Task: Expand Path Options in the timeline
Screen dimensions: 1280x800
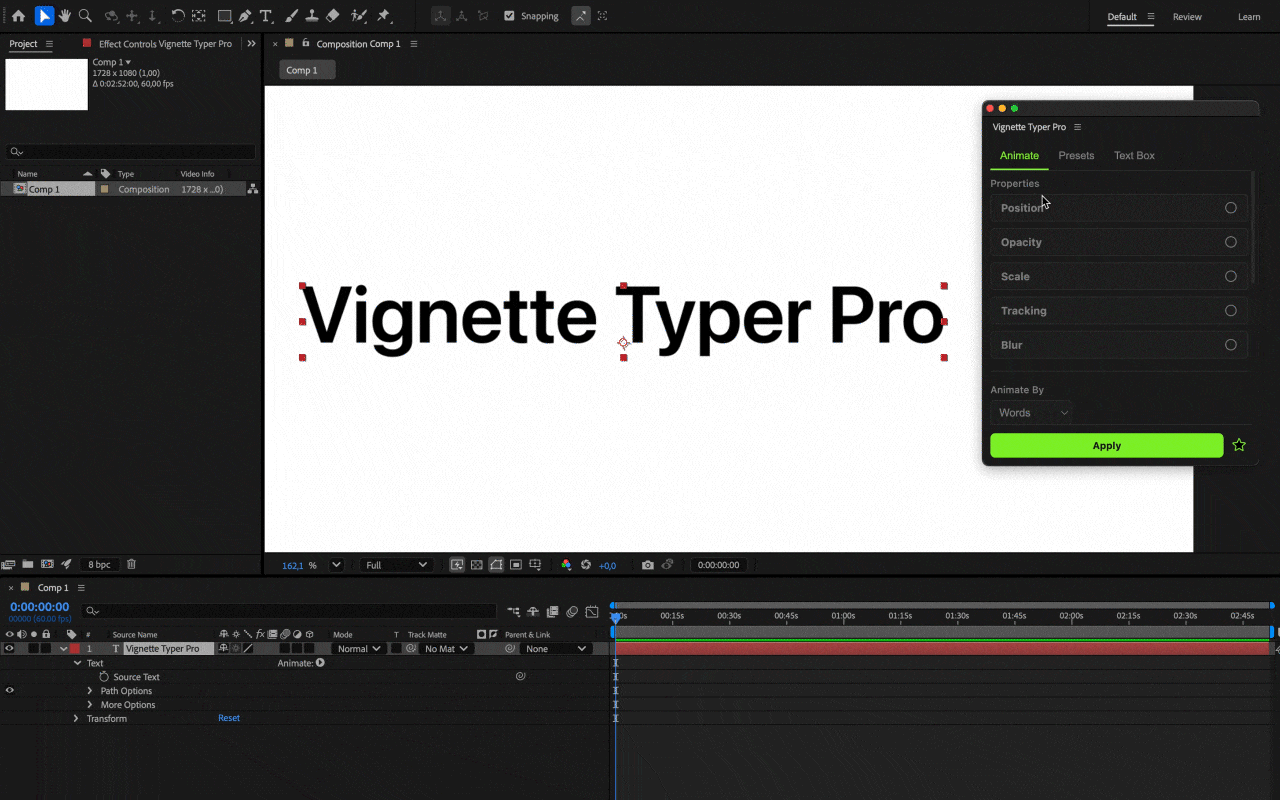Action: click(x=90, y=691)
